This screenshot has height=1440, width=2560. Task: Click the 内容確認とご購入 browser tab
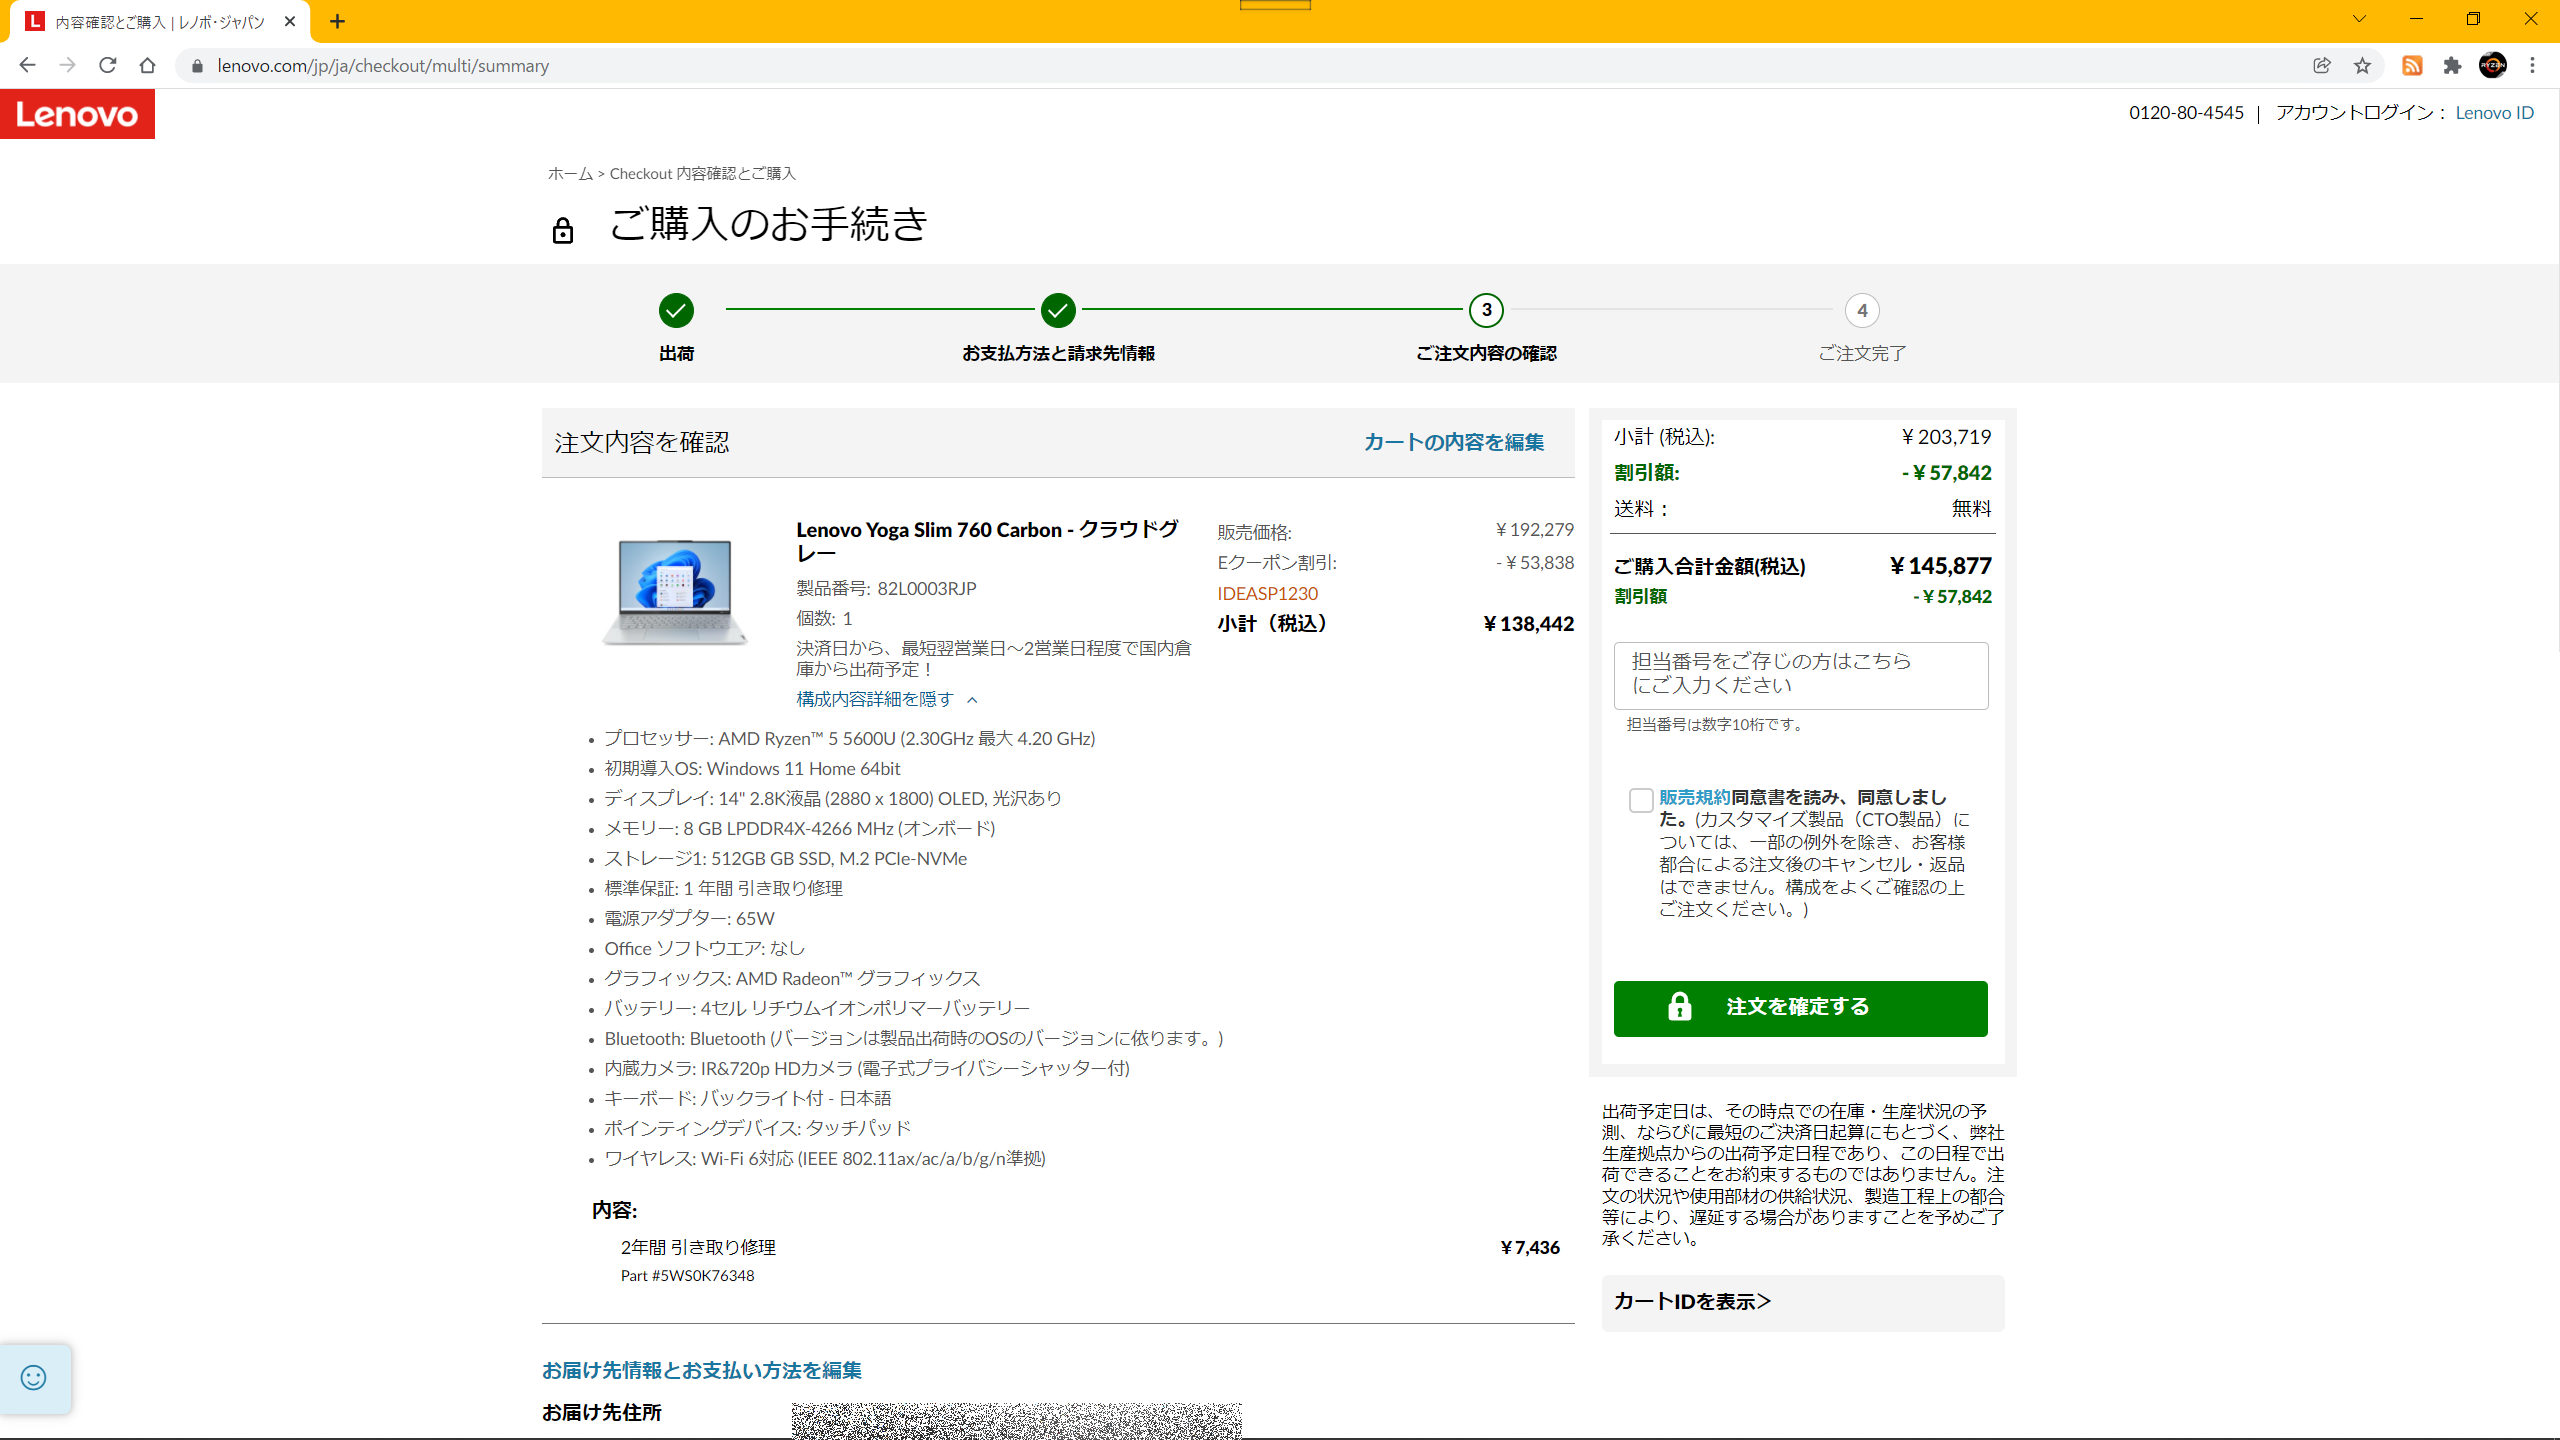pos(160,22)
